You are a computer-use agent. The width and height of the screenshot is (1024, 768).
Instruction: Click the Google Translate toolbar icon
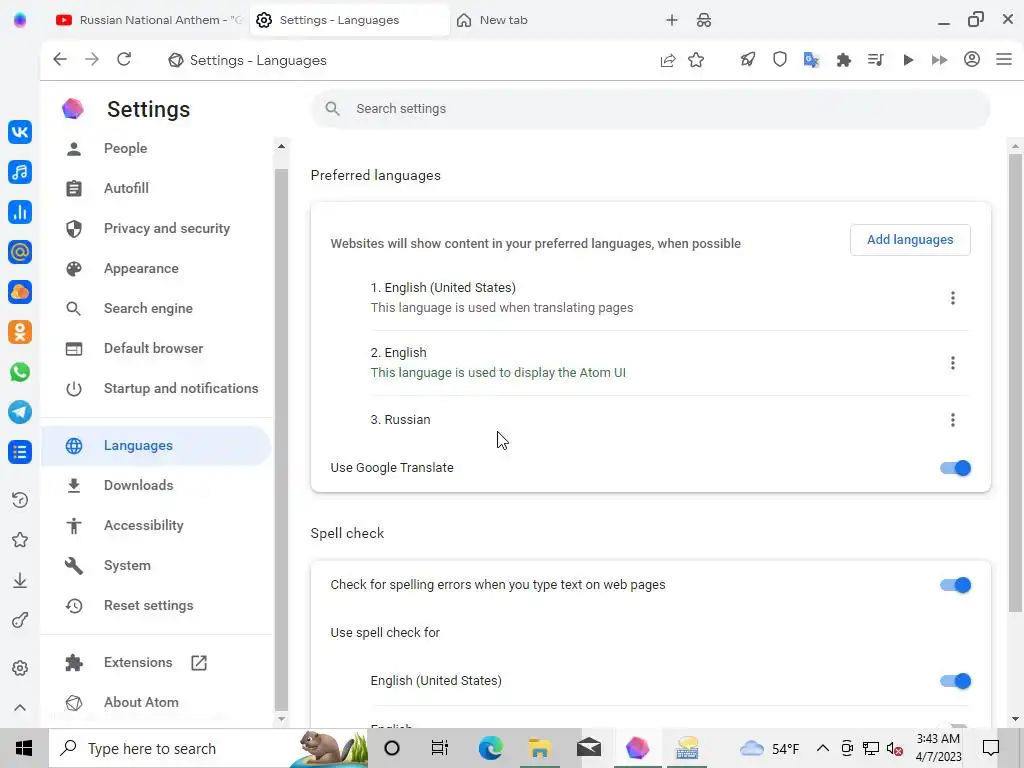pyautogui.click(x=811, y=60)
